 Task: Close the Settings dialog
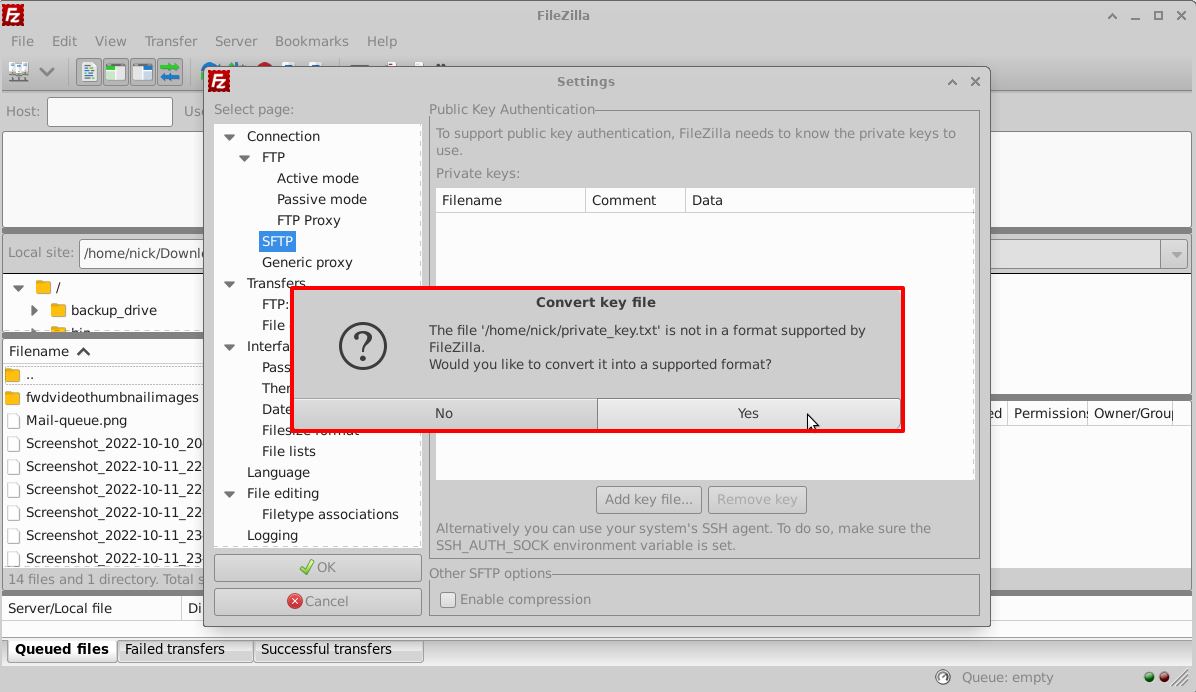coord(976,82)
